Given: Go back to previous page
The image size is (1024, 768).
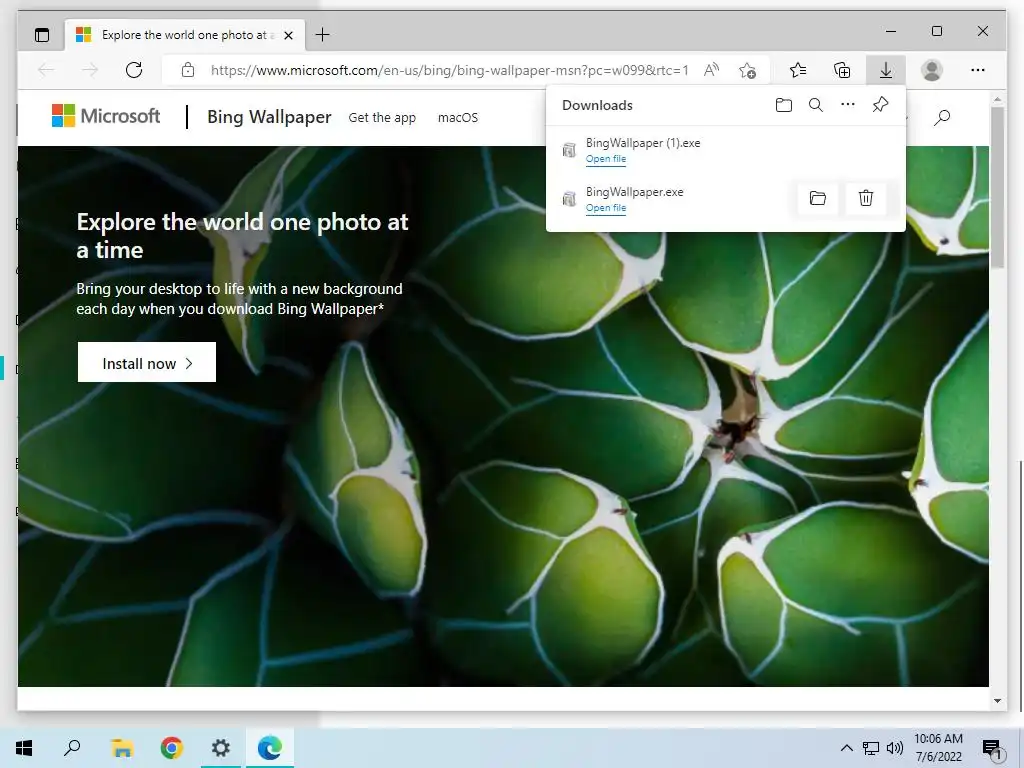Looking at the screenshot, I should [46, 70].
